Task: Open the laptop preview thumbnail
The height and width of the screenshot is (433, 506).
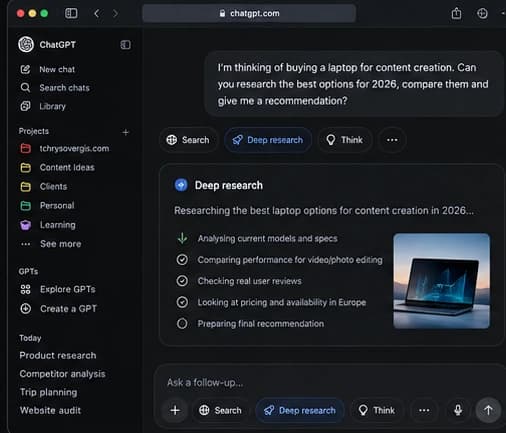Action: (441, 281)
